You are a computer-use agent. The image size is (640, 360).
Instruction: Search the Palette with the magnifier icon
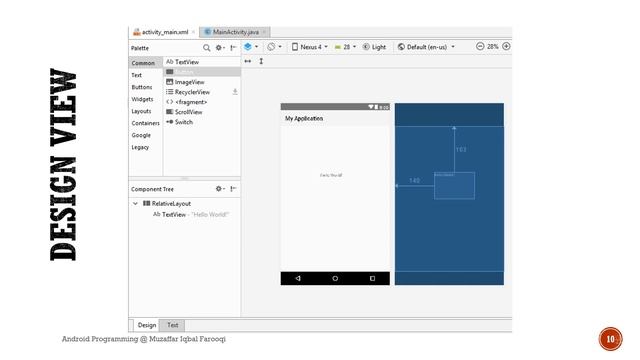tap(207, 48)
